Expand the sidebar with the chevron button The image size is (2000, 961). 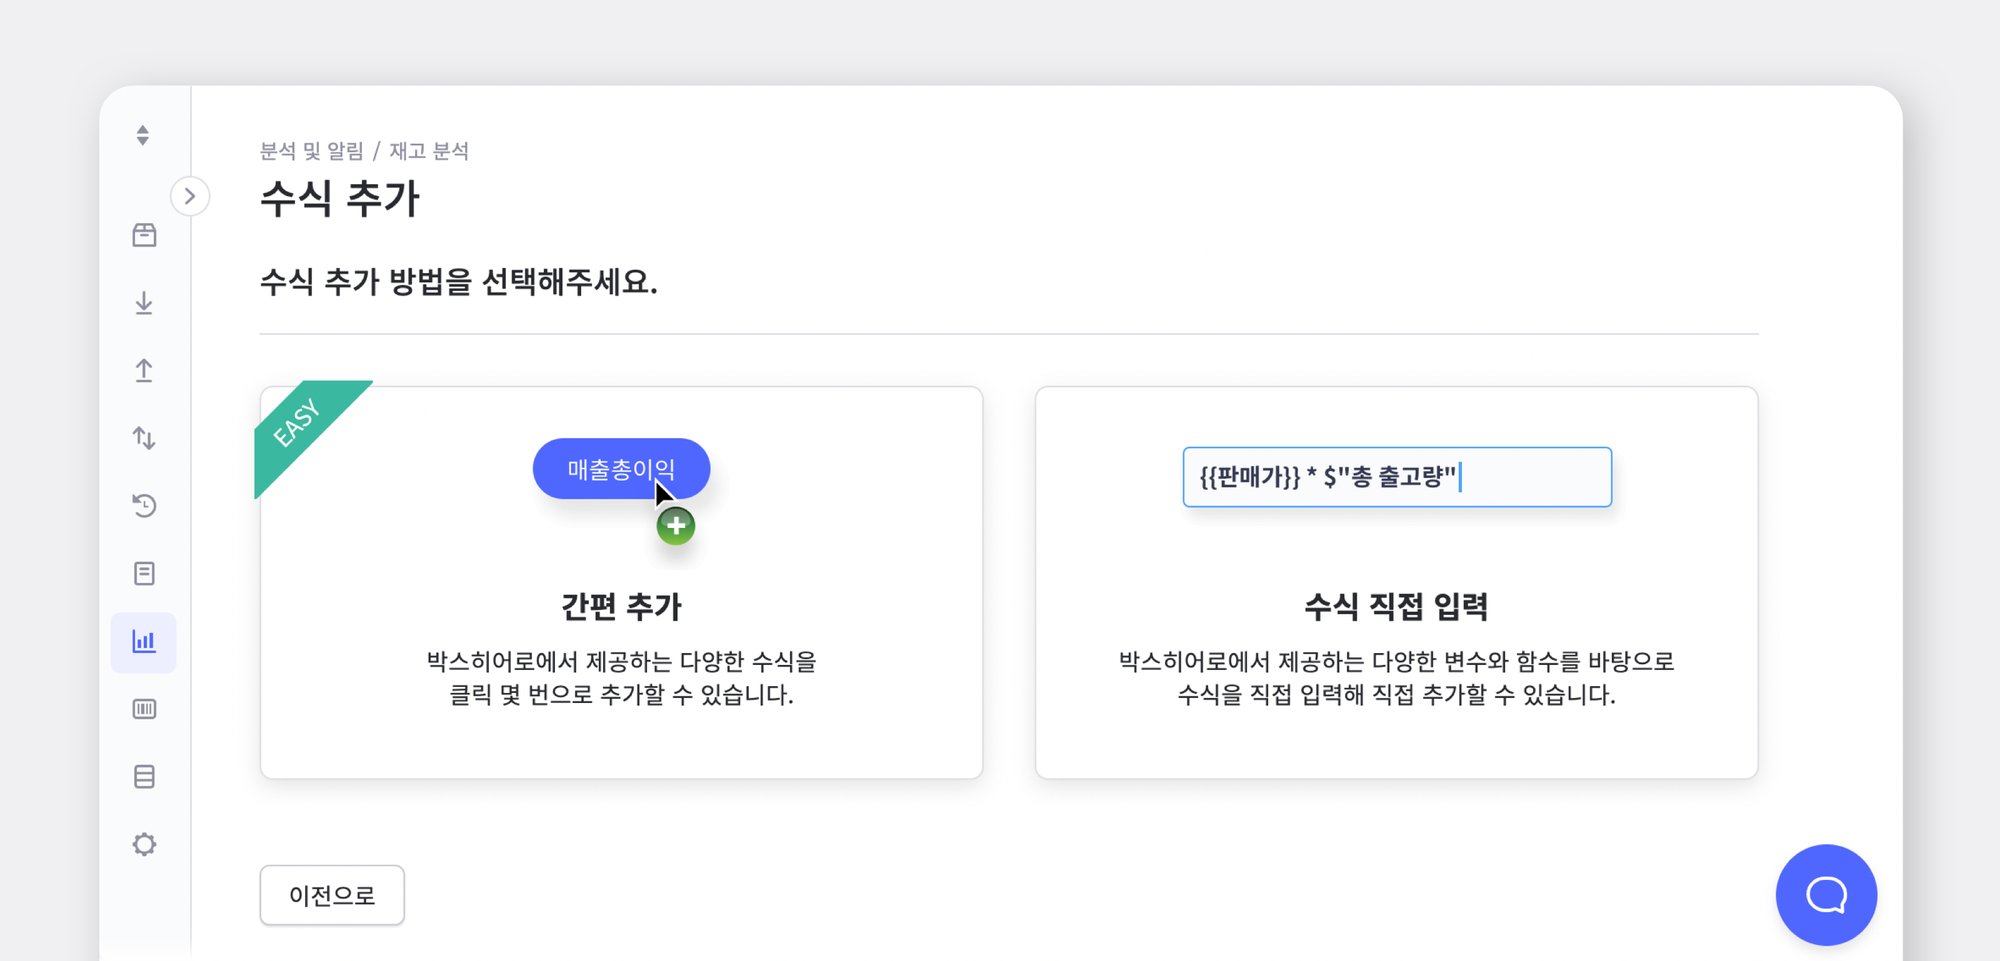190,196
